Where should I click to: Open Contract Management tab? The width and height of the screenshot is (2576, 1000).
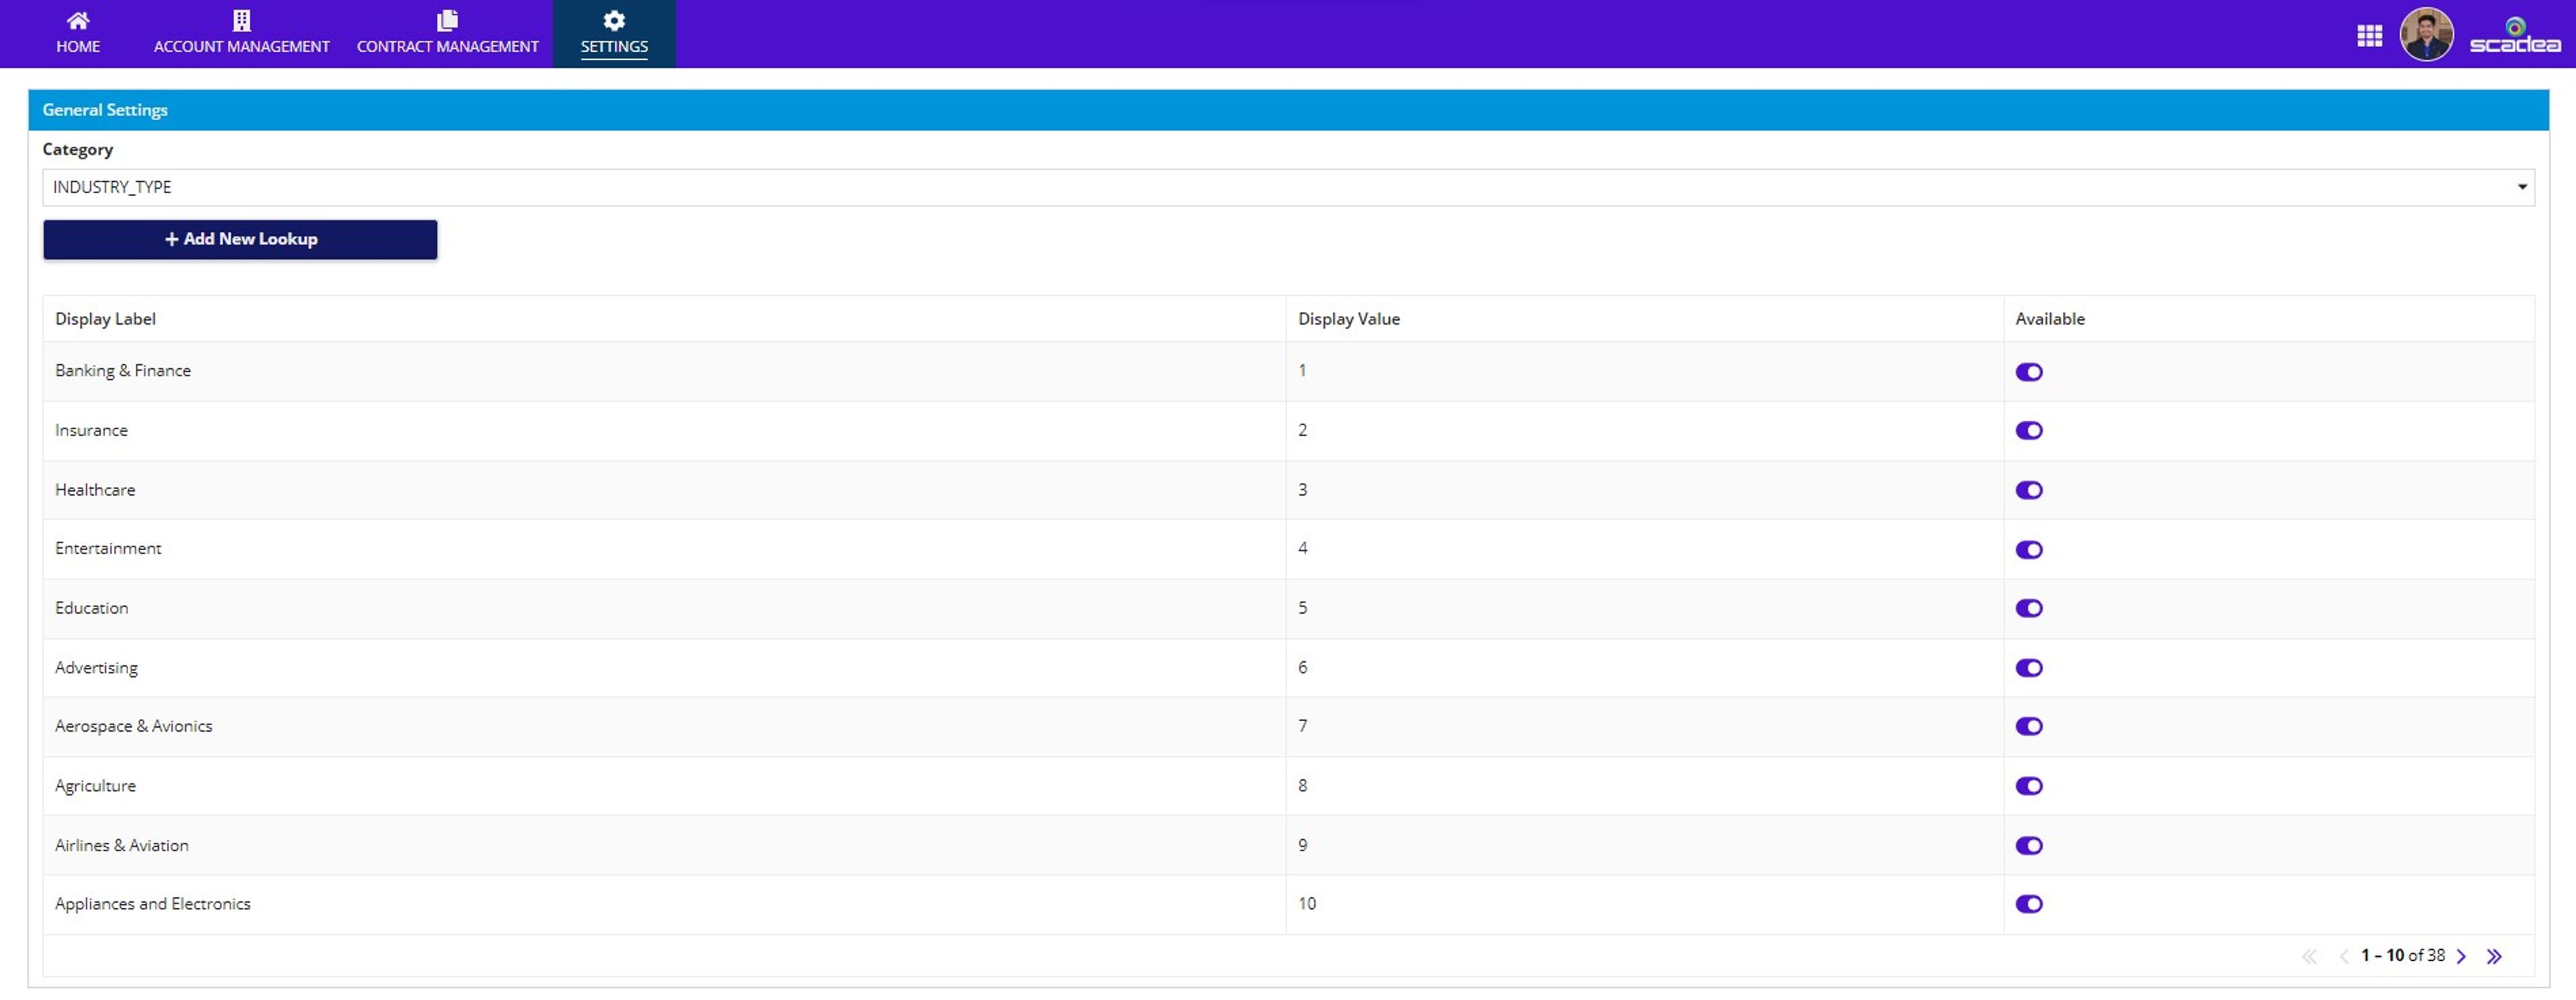(447, 33)
